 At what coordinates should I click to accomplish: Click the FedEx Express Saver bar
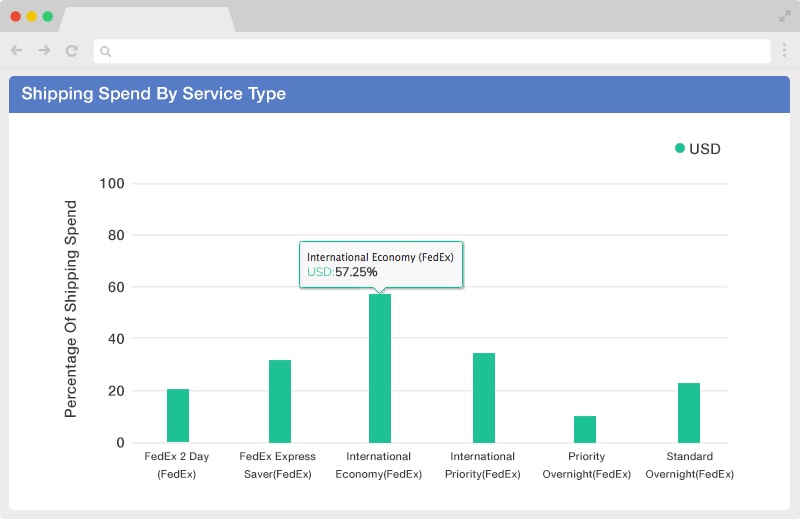[x=280, y=401]
